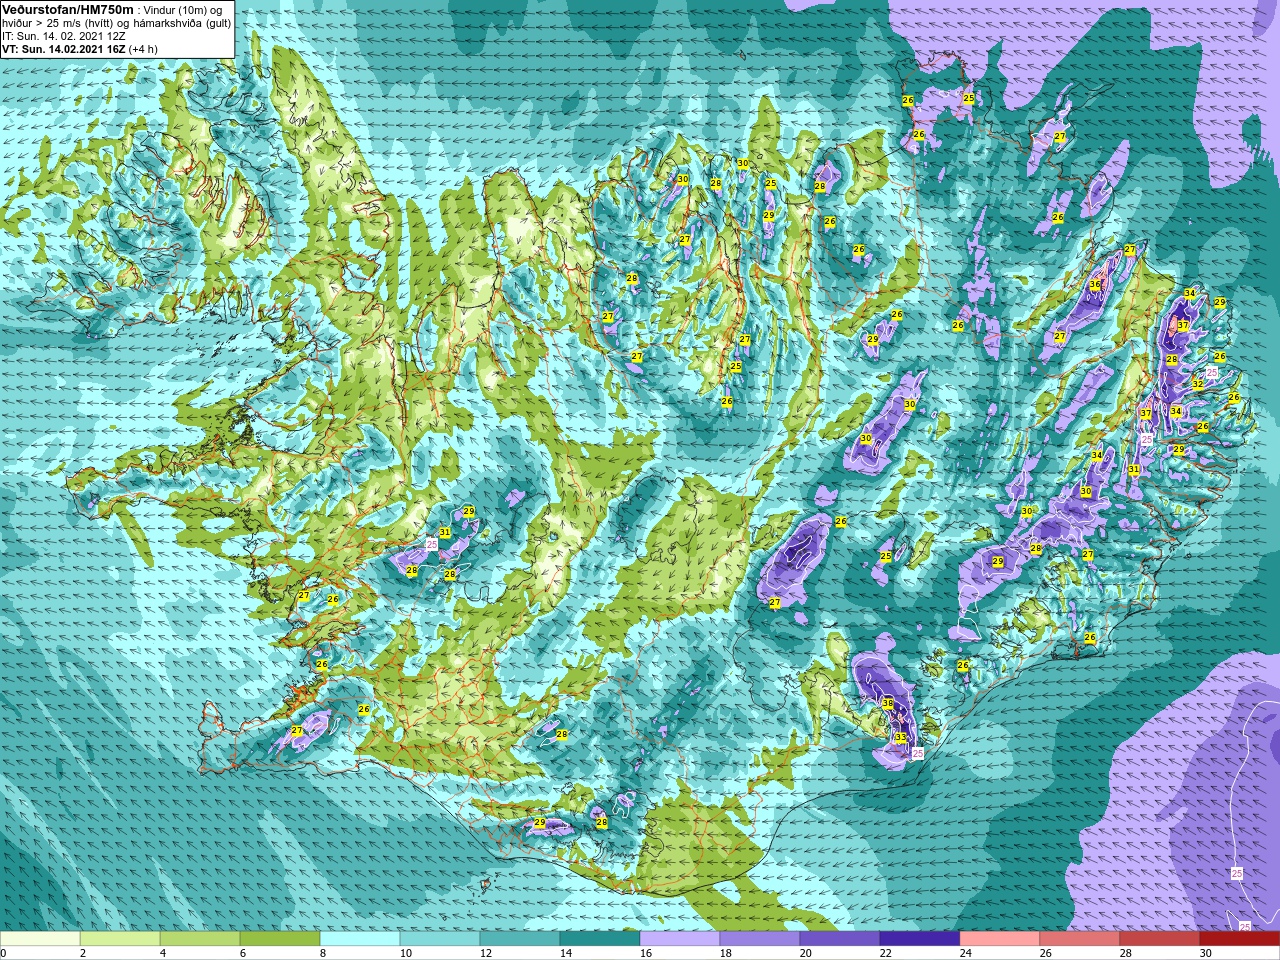This screenshot has width=1280, height=960.
Task: Select the 8–10 m/s pale cyan legend swatch
Action: click(360, 939)
